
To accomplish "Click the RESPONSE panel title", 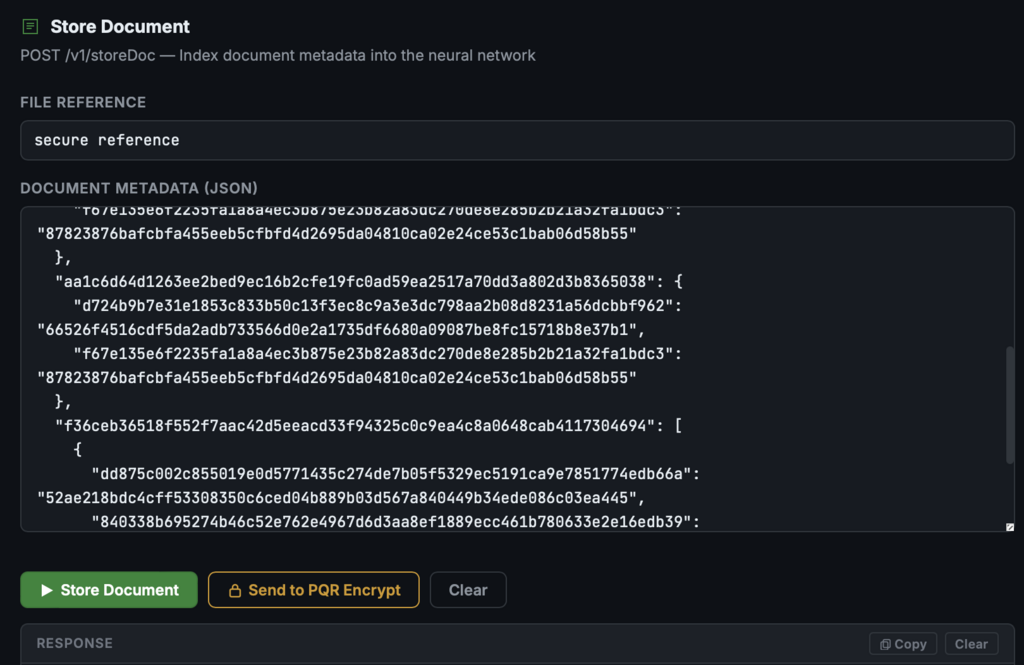I will 74,643.
